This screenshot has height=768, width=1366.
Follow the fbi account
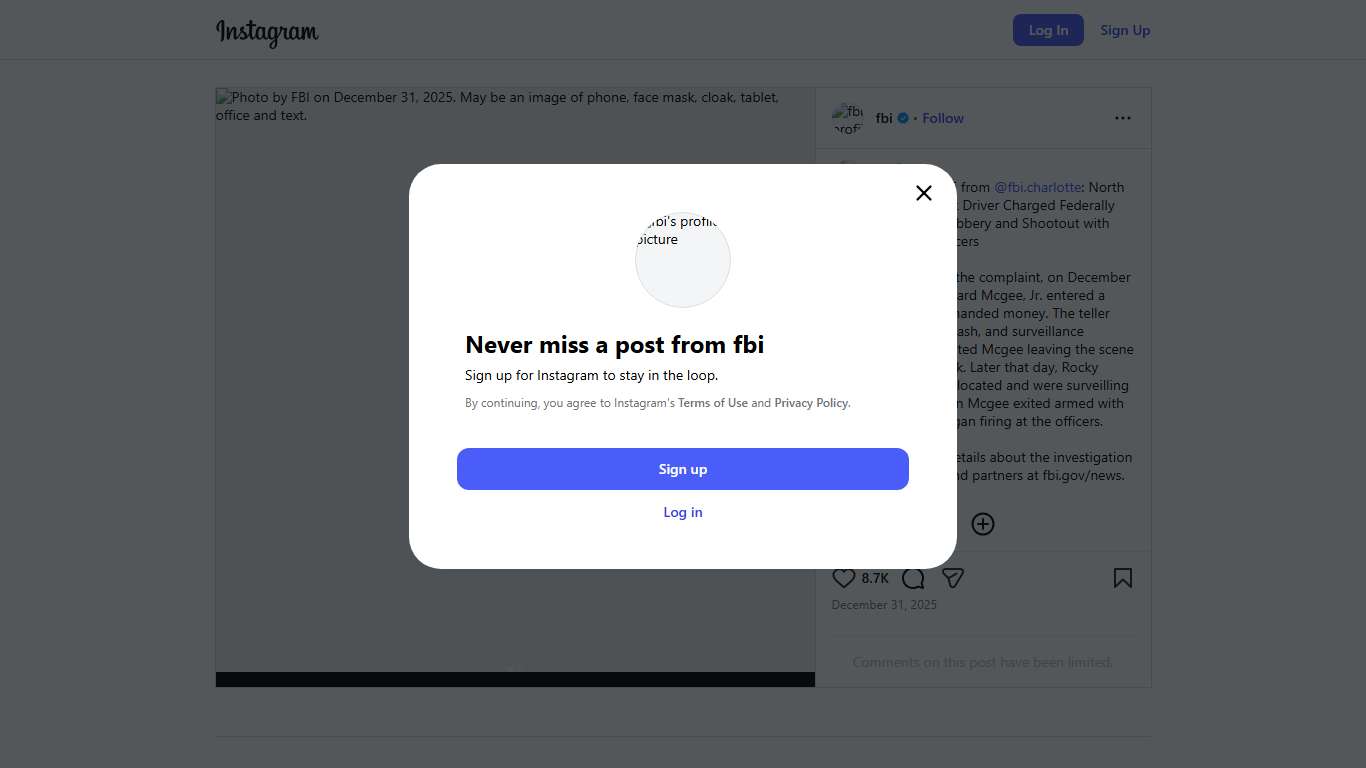(x=943, y=118)
